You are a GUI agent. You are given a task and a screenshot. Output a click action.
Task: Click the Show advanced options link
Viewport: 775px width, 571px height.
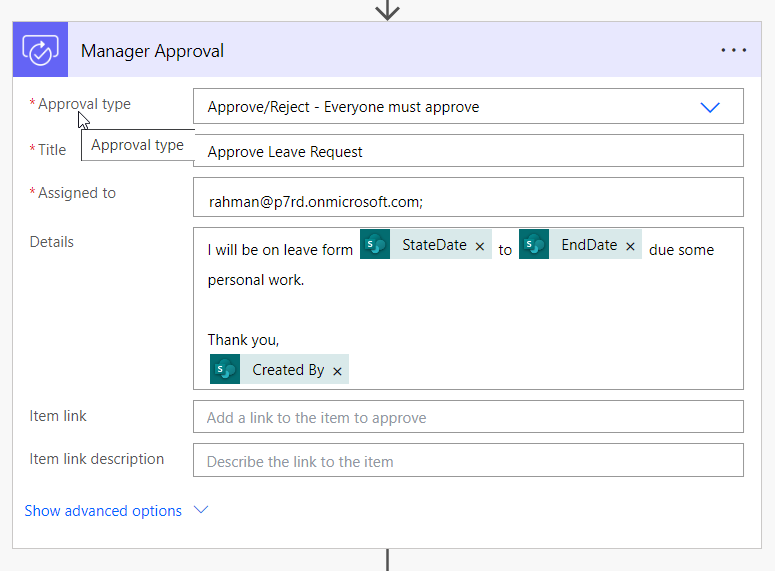(x=103, y=511)
